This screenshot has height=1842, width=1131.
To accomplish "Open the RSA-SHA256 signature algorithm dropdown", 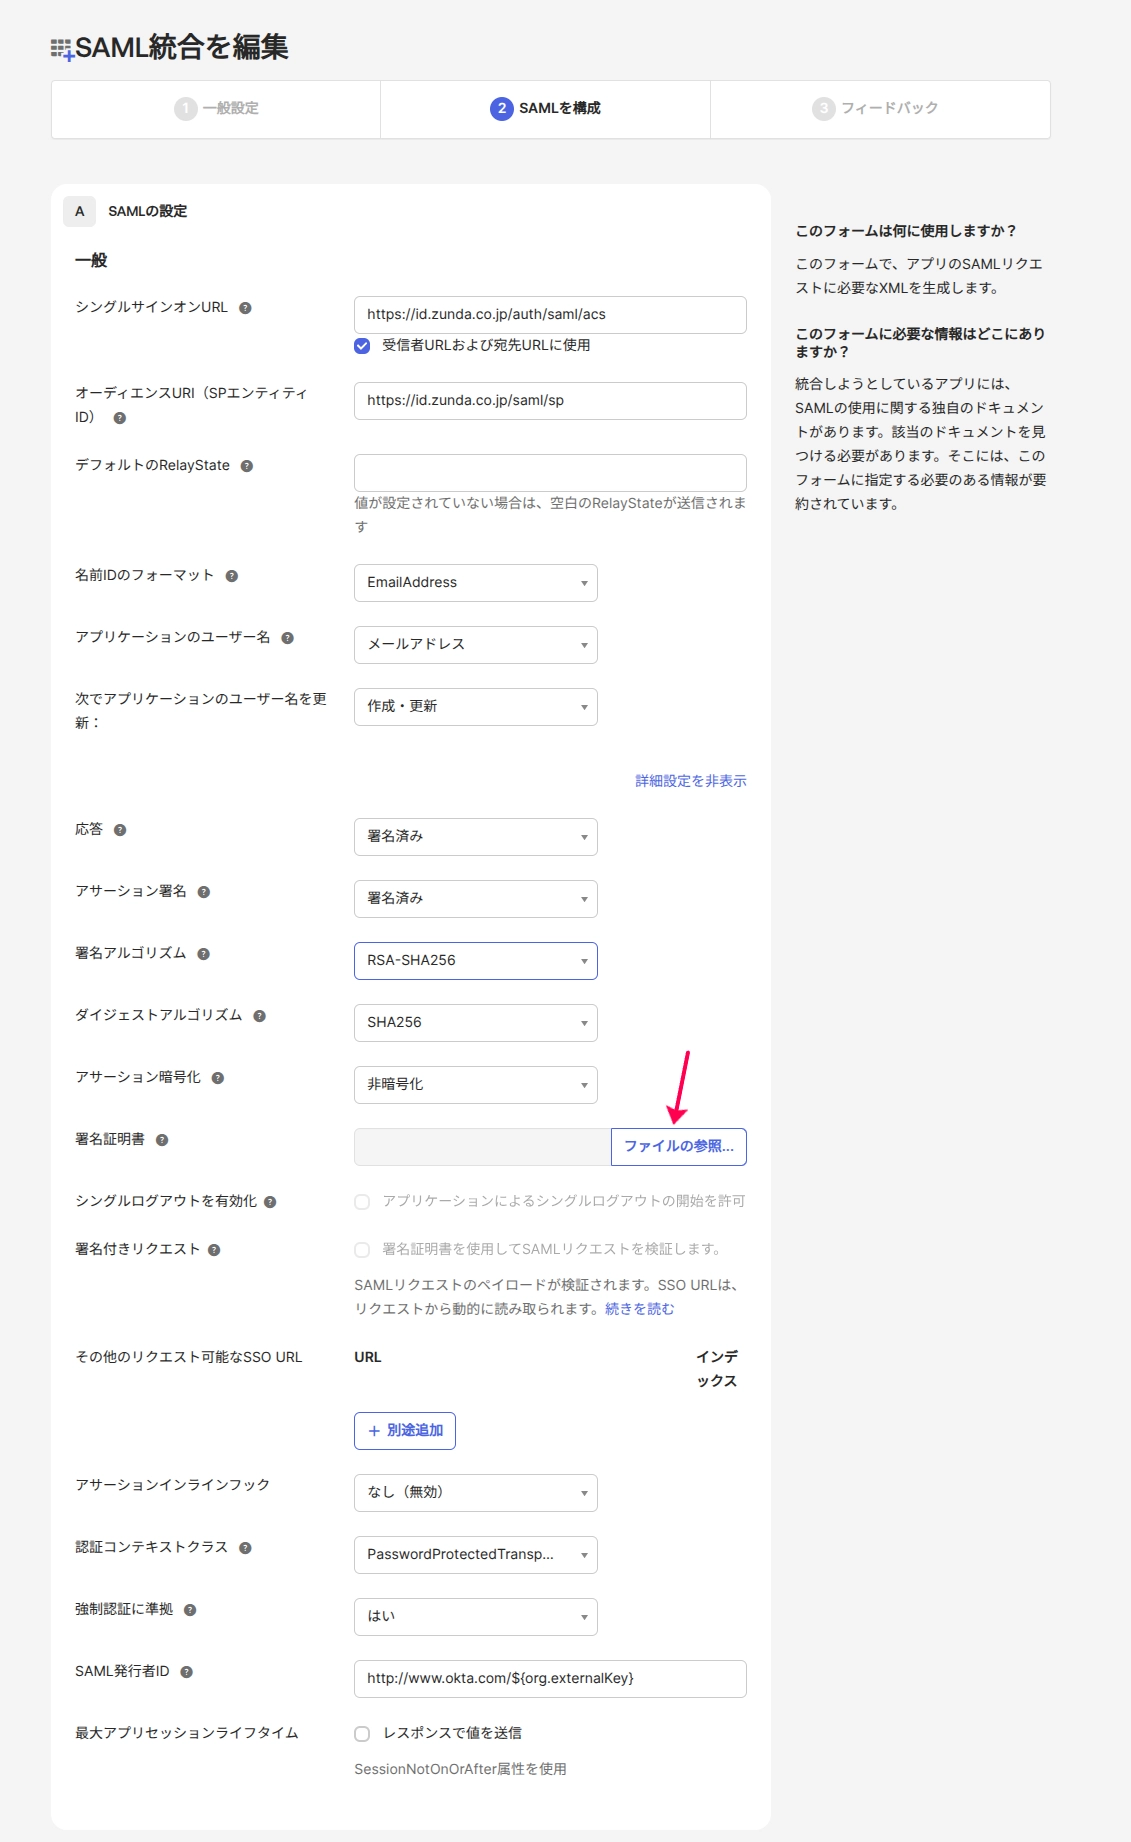I will (x=476, y=961).
